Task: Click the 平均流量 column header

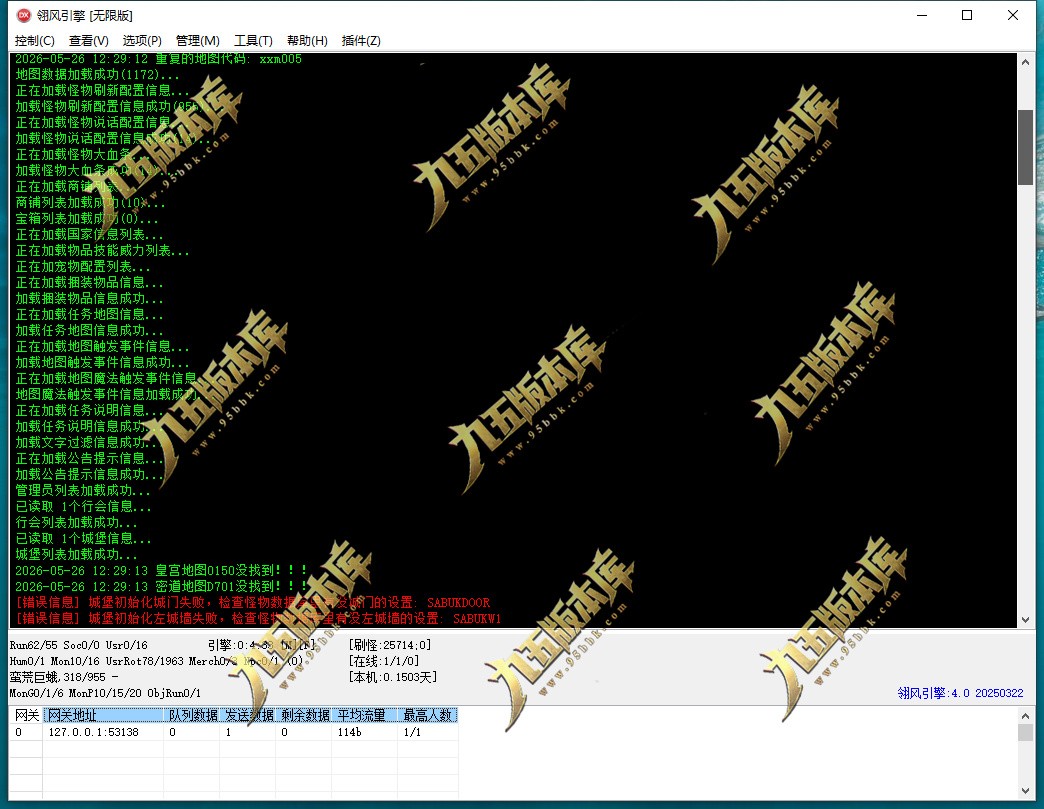Action: (x=365, y=715)
